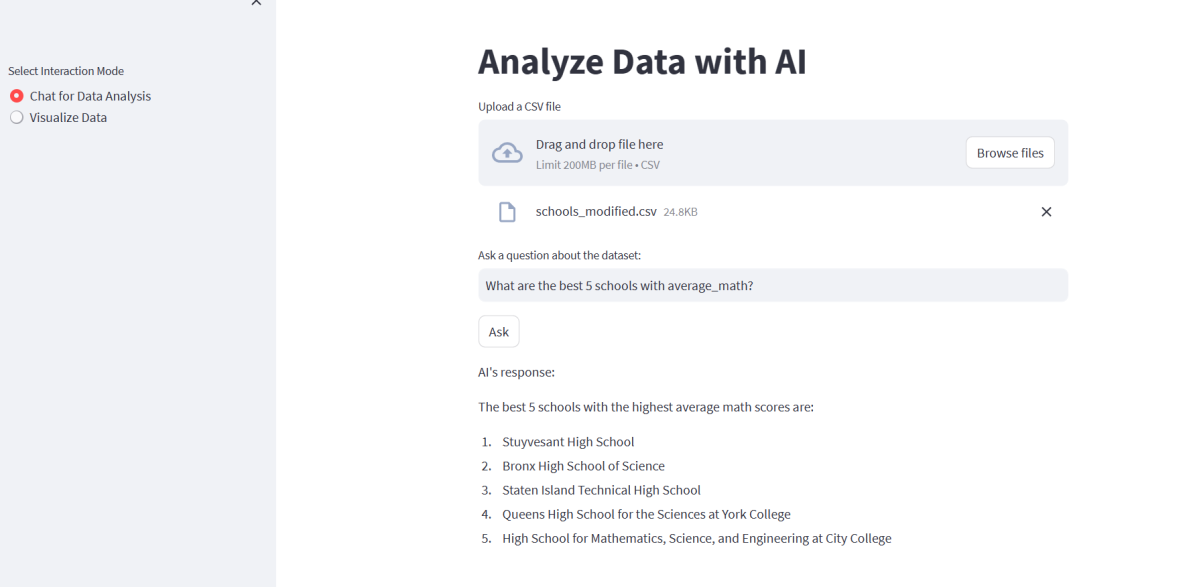Viewport: 1191px width, 587px height.
Task: Click the Browse files button
Action: pos(1010,153)
